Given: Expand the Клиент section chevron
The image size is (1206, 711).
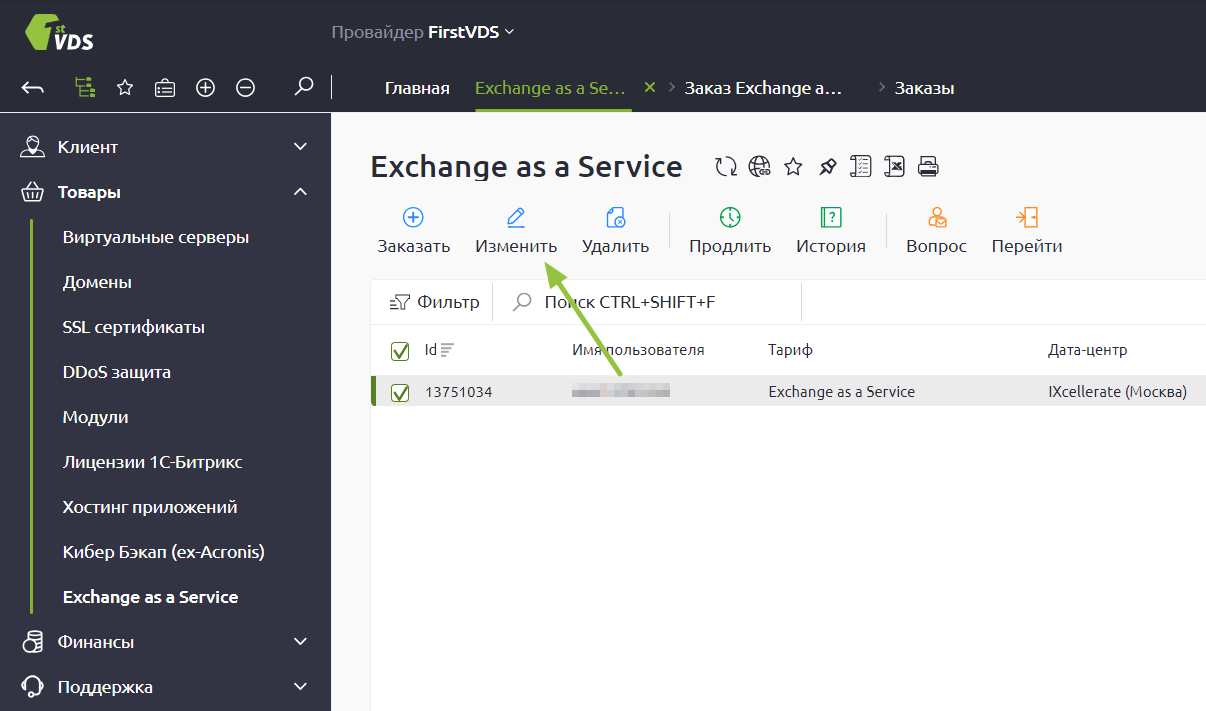Looking at the screenshot, I should pyautogui.click(x=300, y=147).
